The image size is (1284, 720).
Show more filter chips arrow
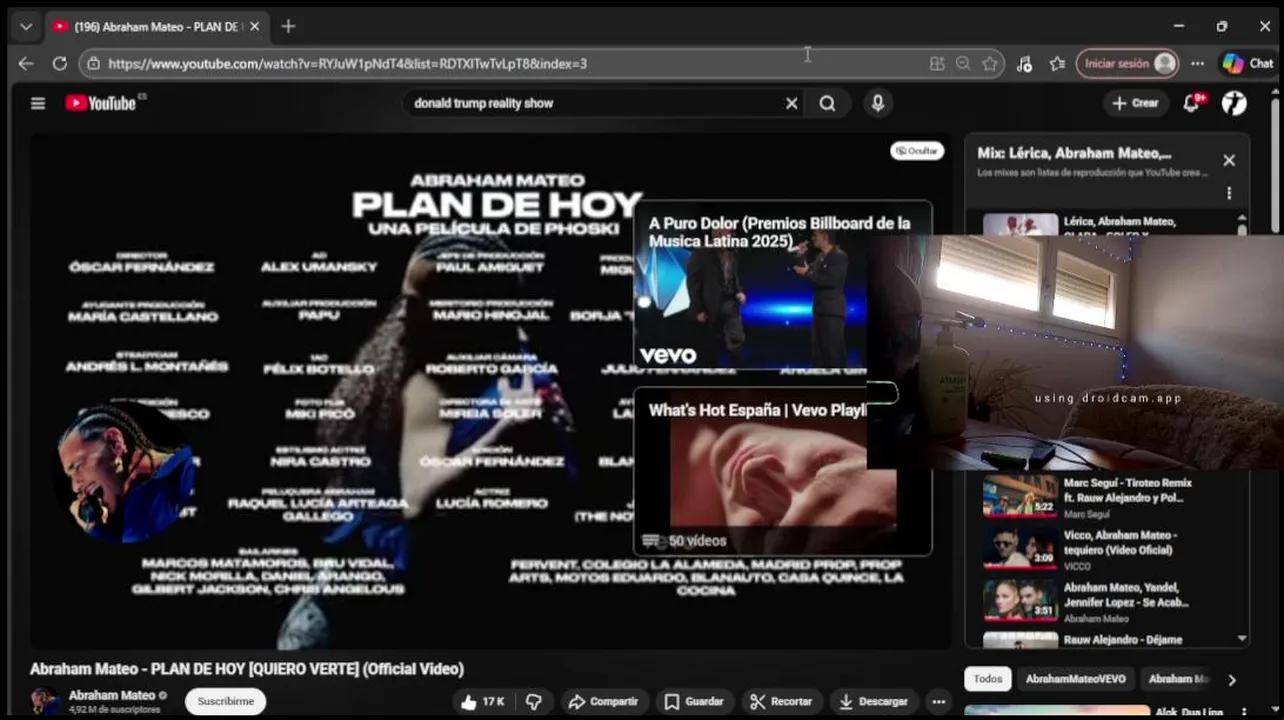point(1232,680)
